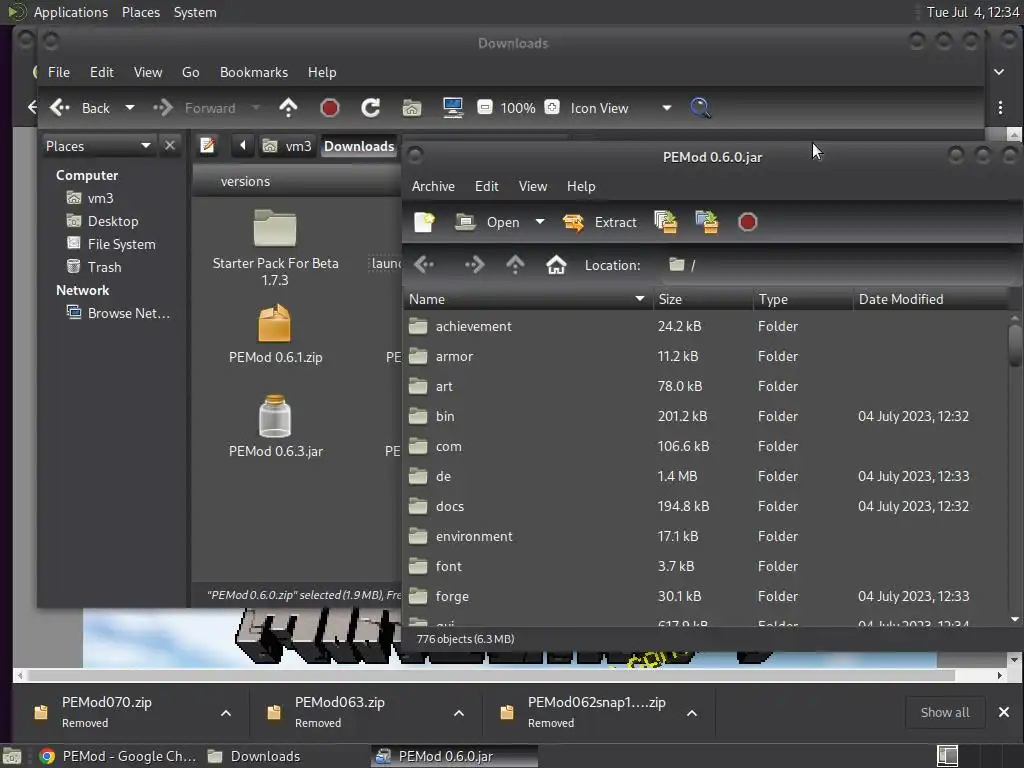Viewport: 1024px width, 768px height.
Task: Reload the Downloads folder view
Action: (x=370, y=108)
